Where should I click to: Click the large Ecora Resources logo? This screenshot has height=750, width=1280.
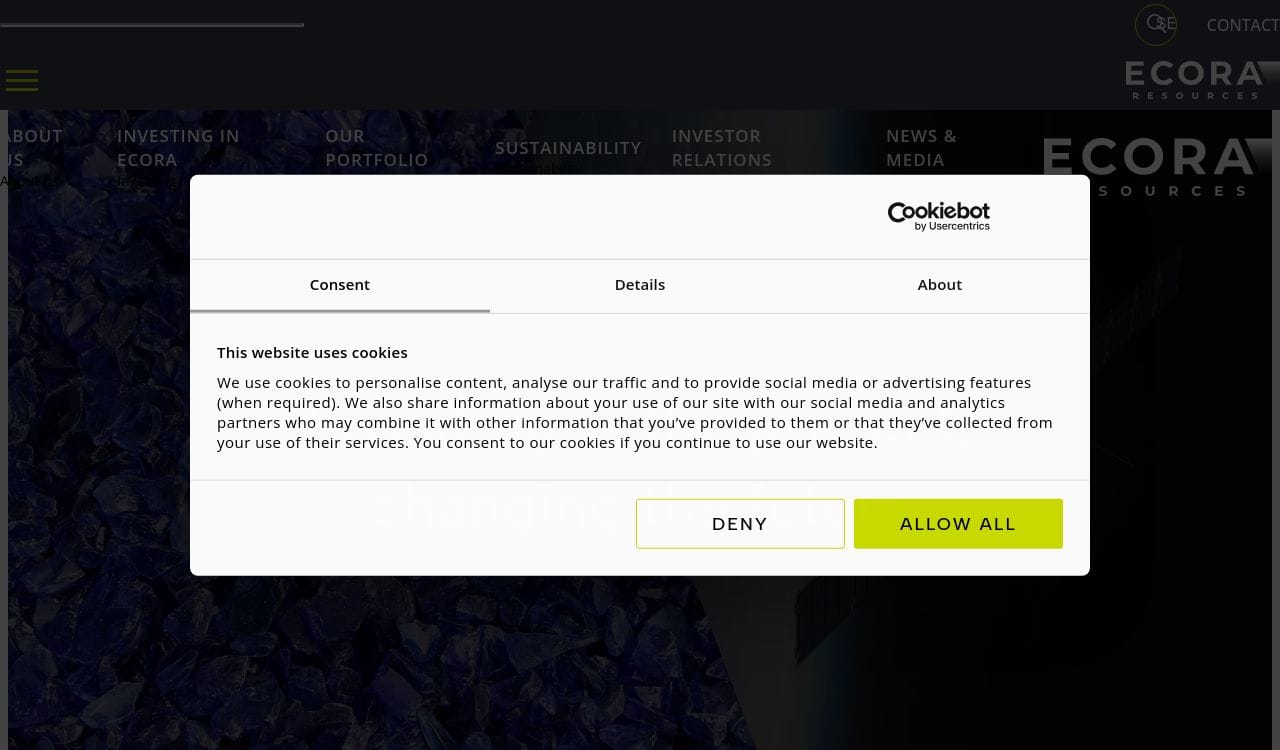(x=1150, y=165)
